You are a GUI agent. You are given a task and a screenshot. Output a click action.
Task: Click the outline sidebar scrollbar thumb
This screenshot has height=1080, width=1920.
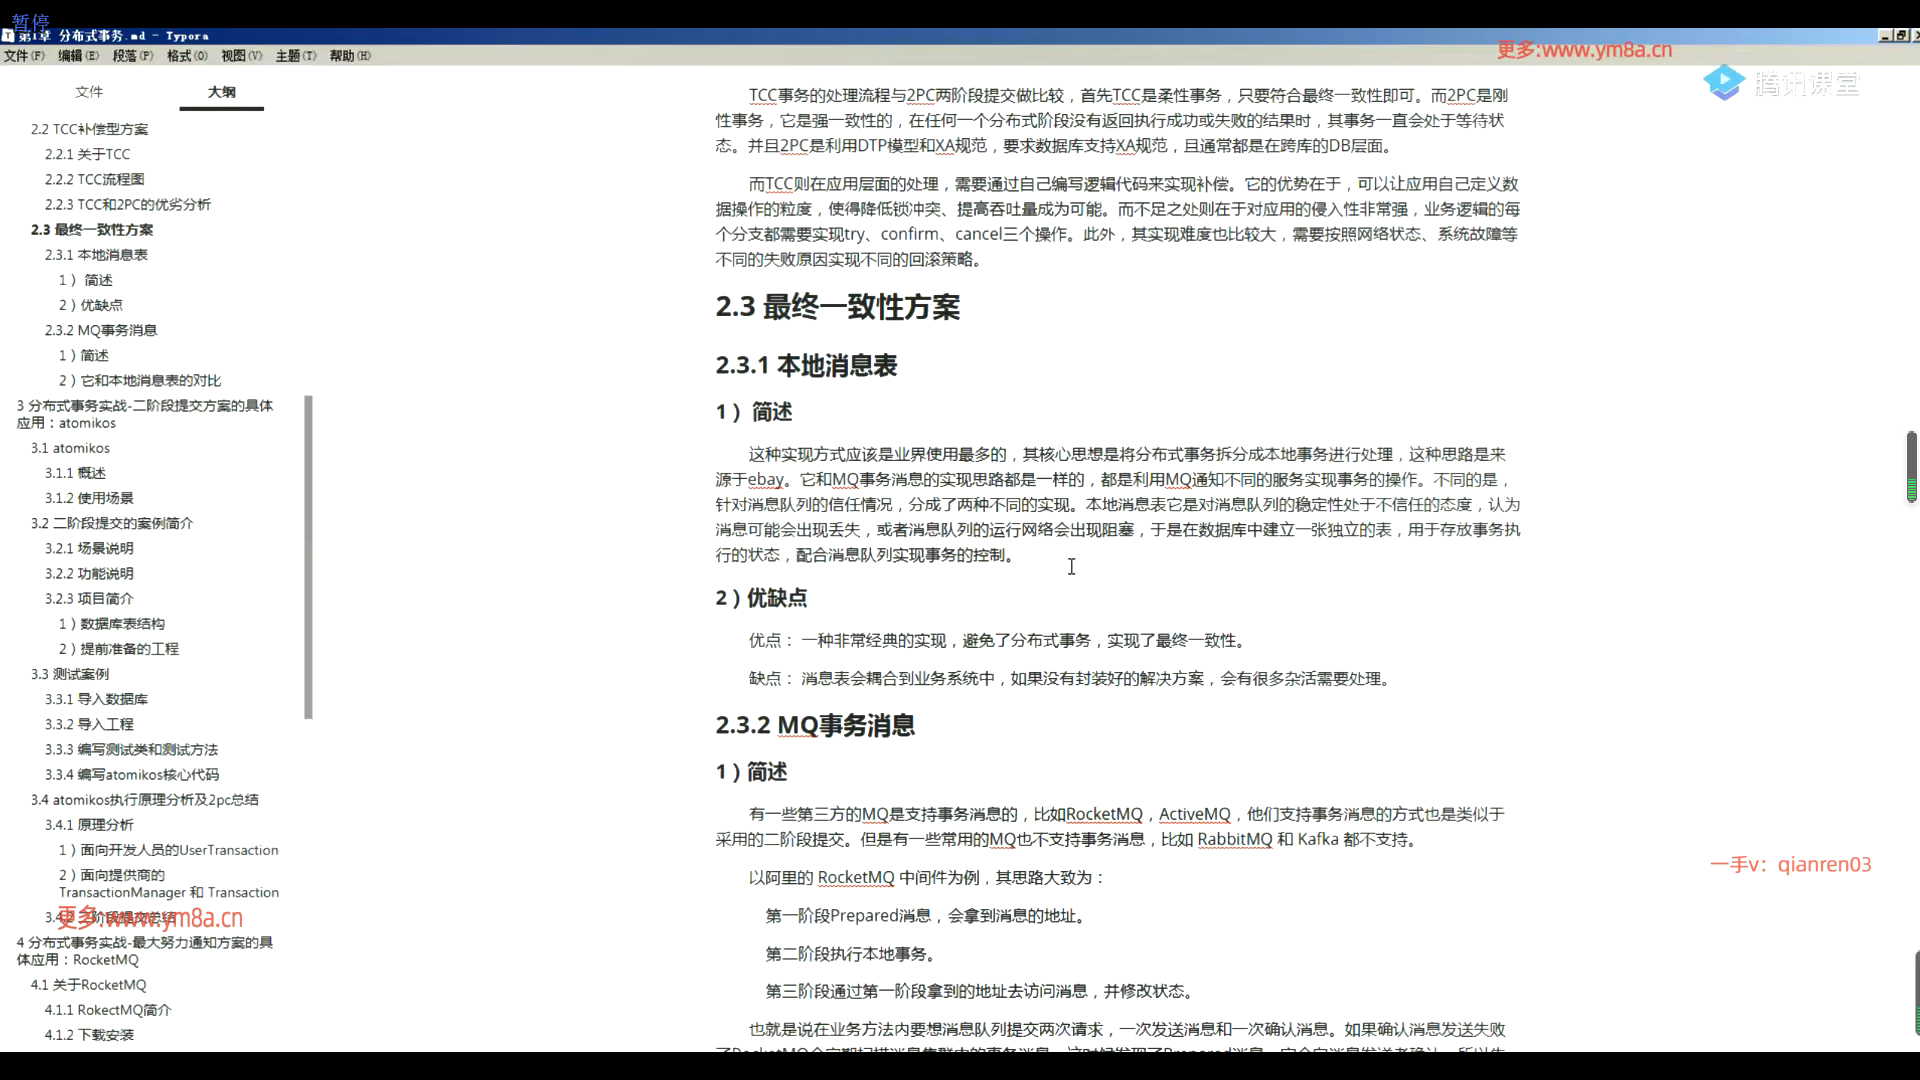[308, 556]
